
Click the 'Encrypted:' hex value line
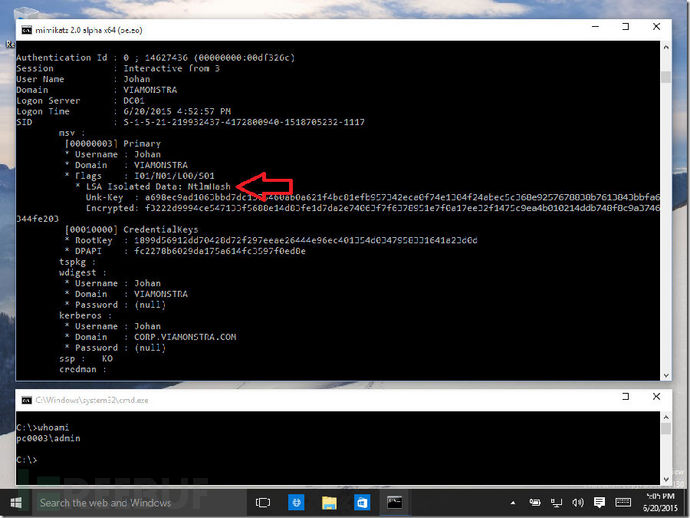[x=372, y=208]
